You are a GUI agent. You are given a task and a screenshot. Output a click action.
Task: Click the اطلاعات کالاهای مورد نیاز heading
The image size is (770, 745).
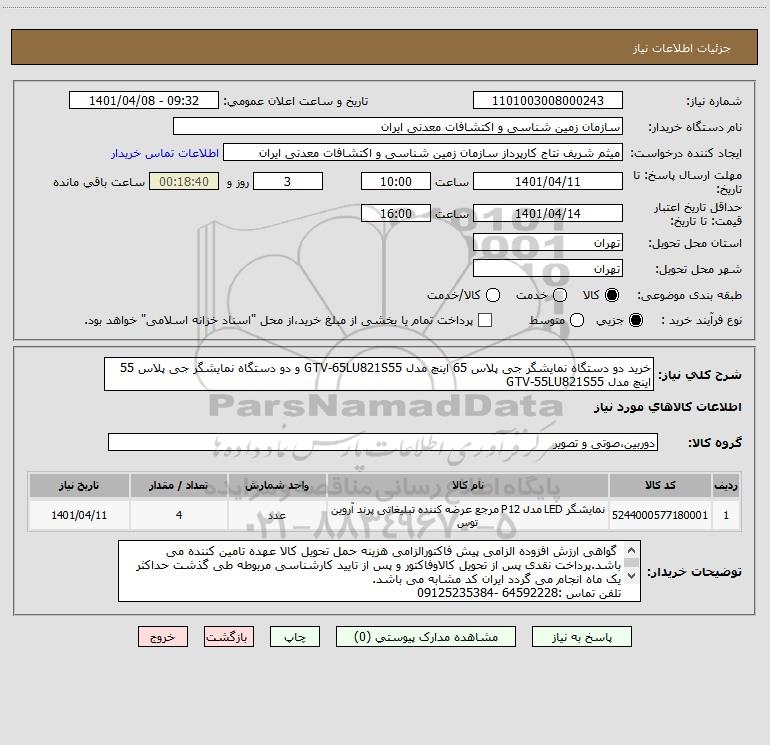pos(667,407)
